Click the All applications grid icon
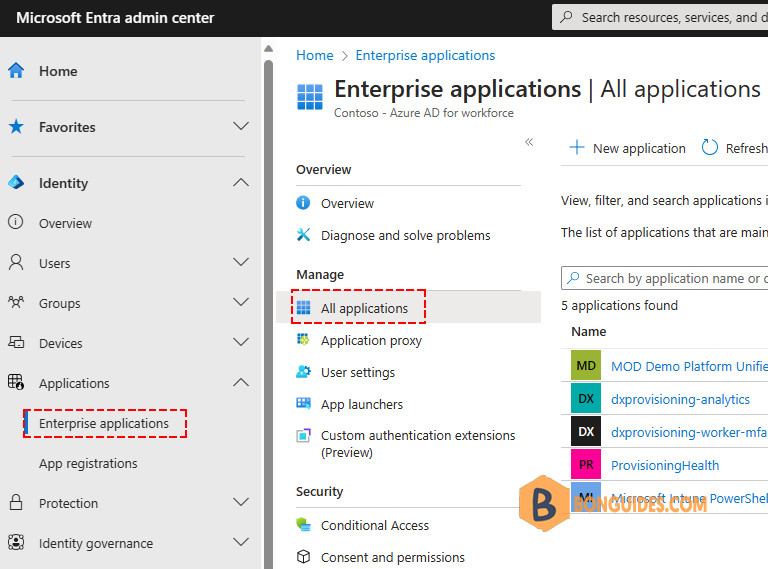Screen dimensions: 768x569 [x=303, y=308]
